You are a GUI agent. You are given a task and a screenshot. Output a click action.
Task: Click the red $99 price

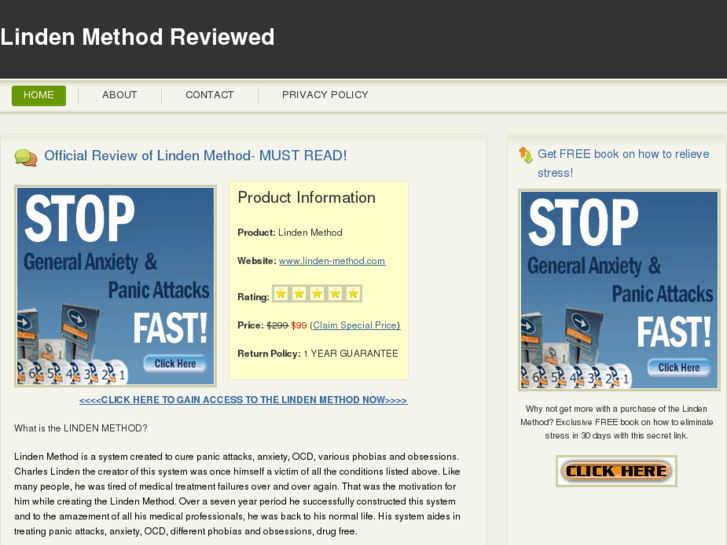[x=299, y=326]
